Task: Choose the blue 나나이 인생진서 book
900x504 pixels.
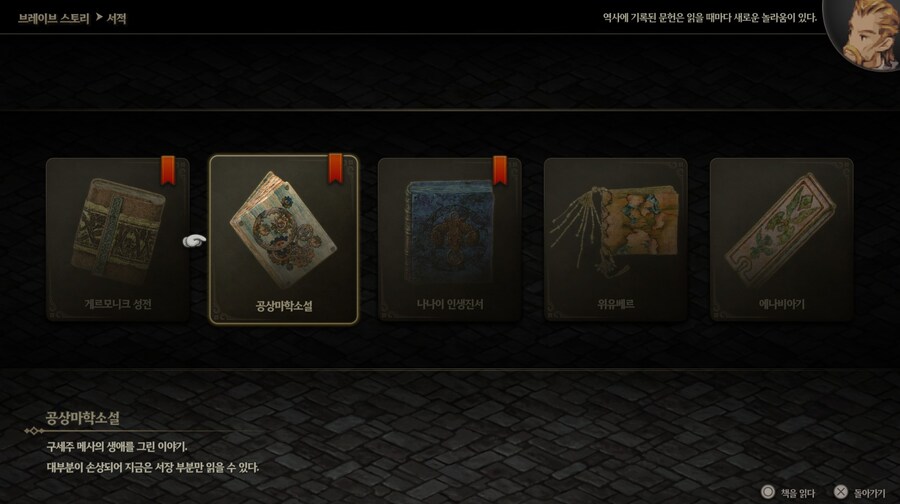Action: coord(449,239)
